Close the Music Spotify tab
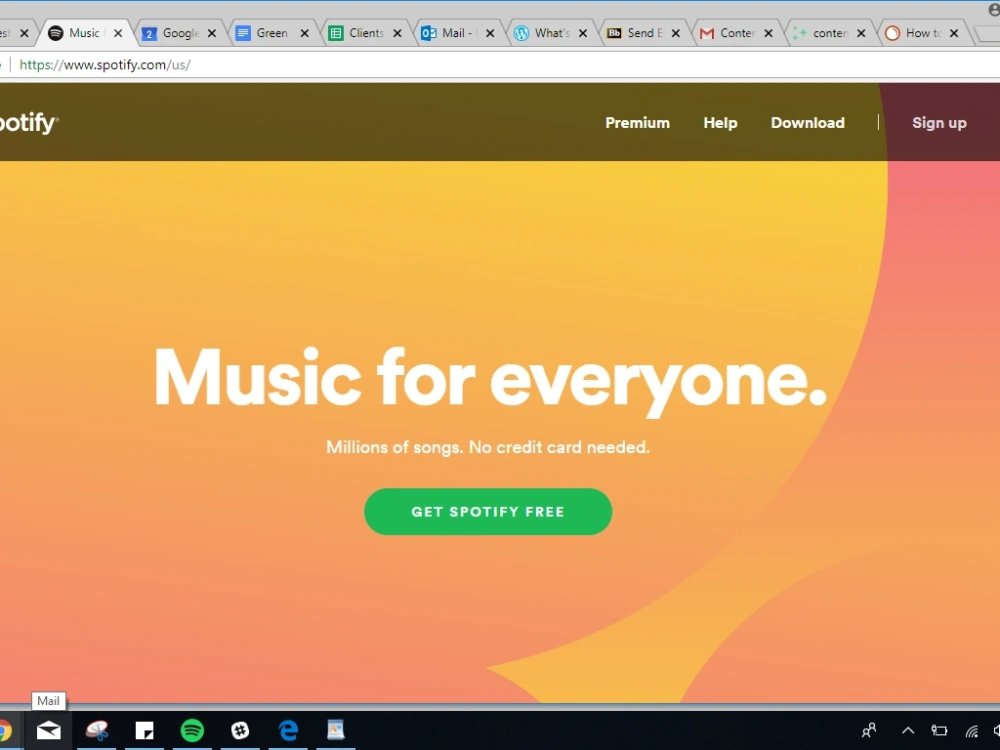 pos(118,33)
